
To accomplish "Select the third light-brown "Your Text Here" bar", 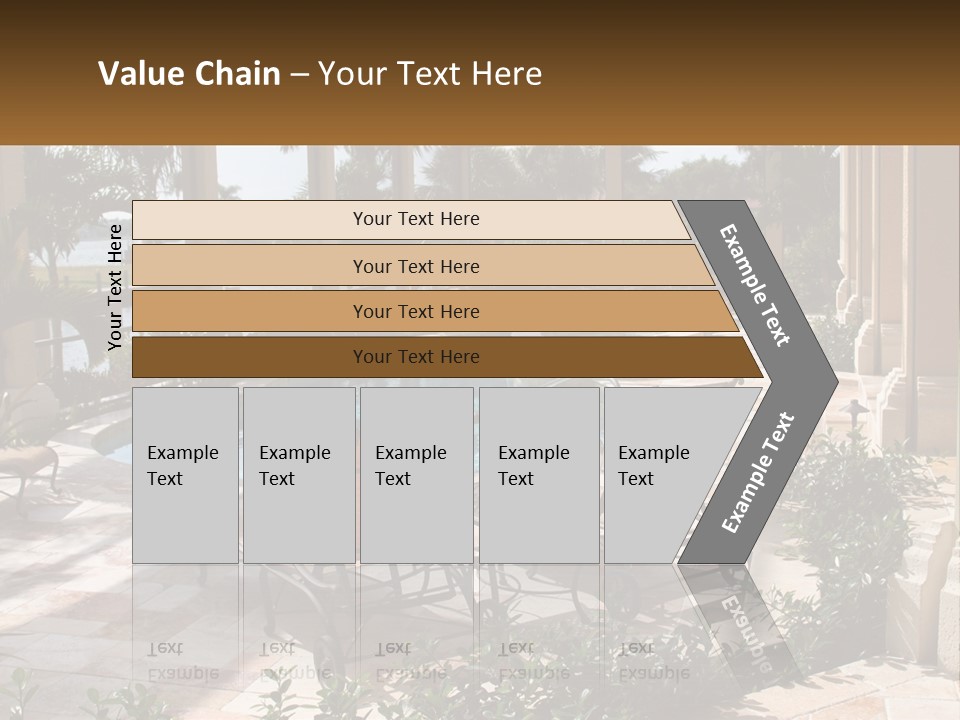I will (x=415, y=311).
